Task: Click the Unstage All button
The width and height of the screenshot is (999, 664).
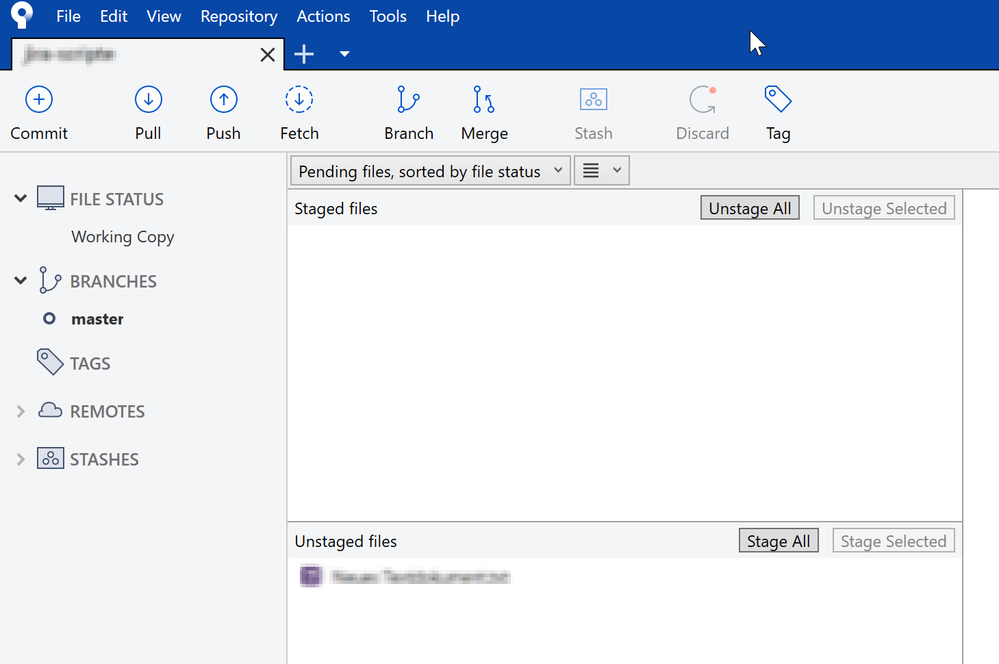Action: pyautogui.click(x=749, y=207)
